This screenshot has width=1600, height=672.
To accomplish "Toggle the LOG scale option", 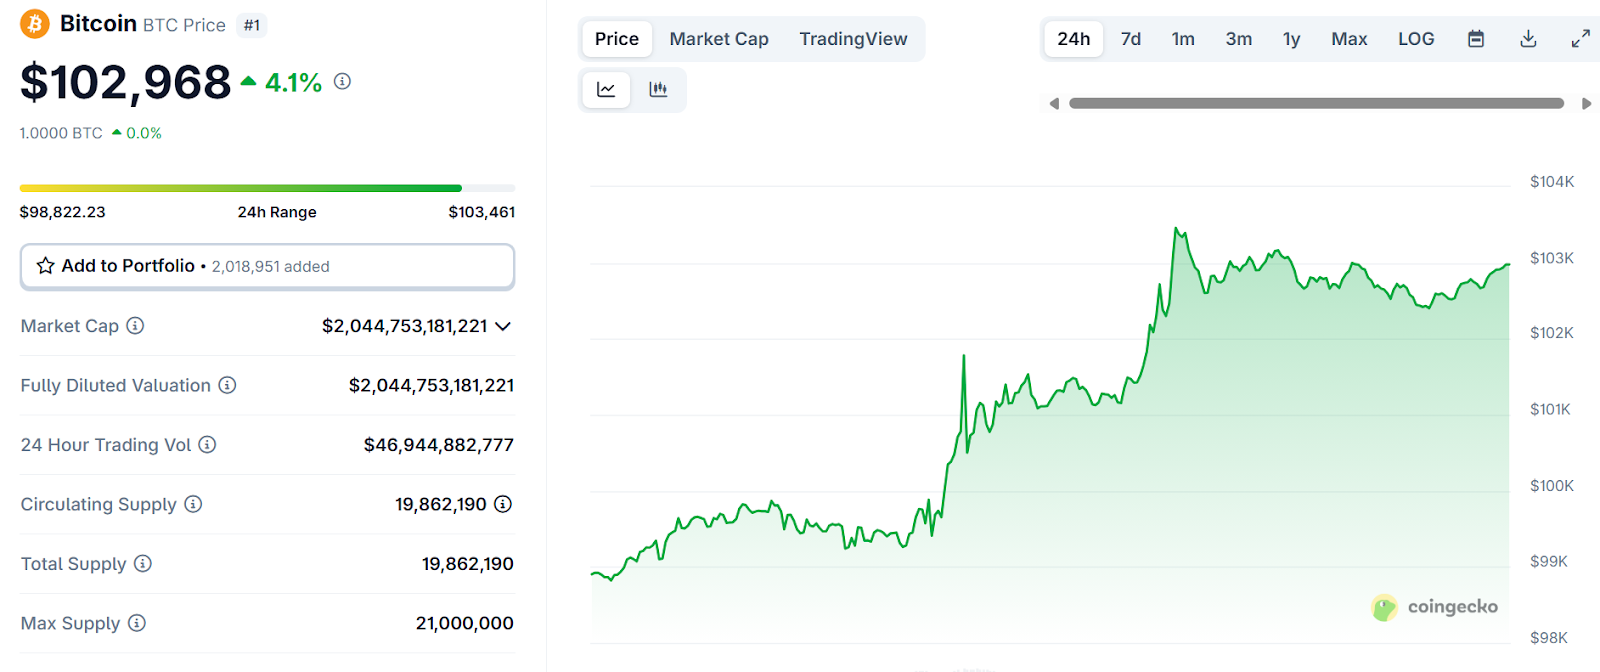I will click(x=1416, y=39).
